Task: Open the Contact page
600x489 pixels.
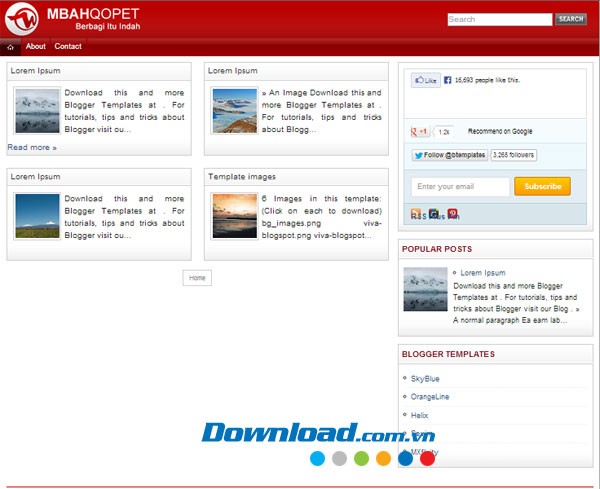Action: [68, 47]
